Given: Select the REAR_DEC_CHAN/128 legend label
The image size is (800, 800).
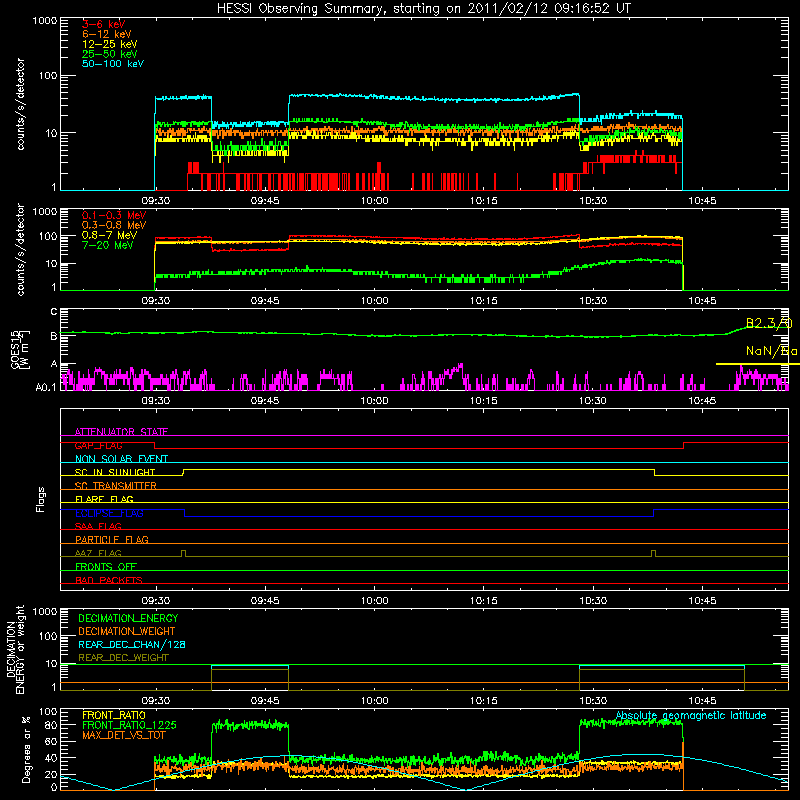Looking at the screenshot, I should pos(132,644).
